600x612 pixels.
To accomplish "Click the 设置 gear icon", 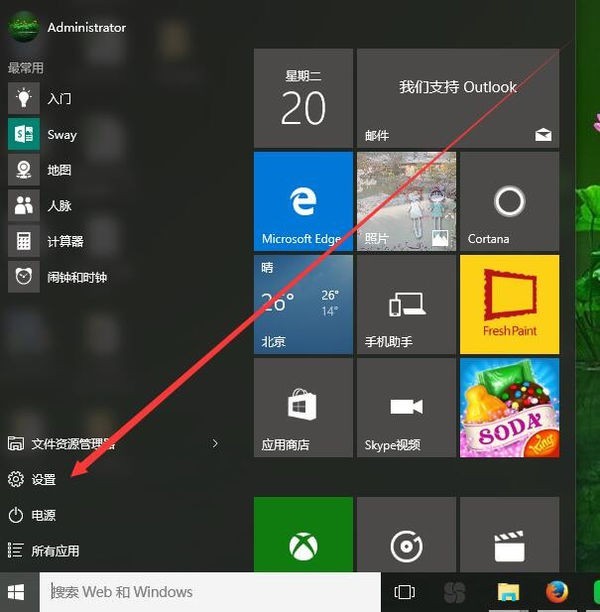I will tap(16, 479).
